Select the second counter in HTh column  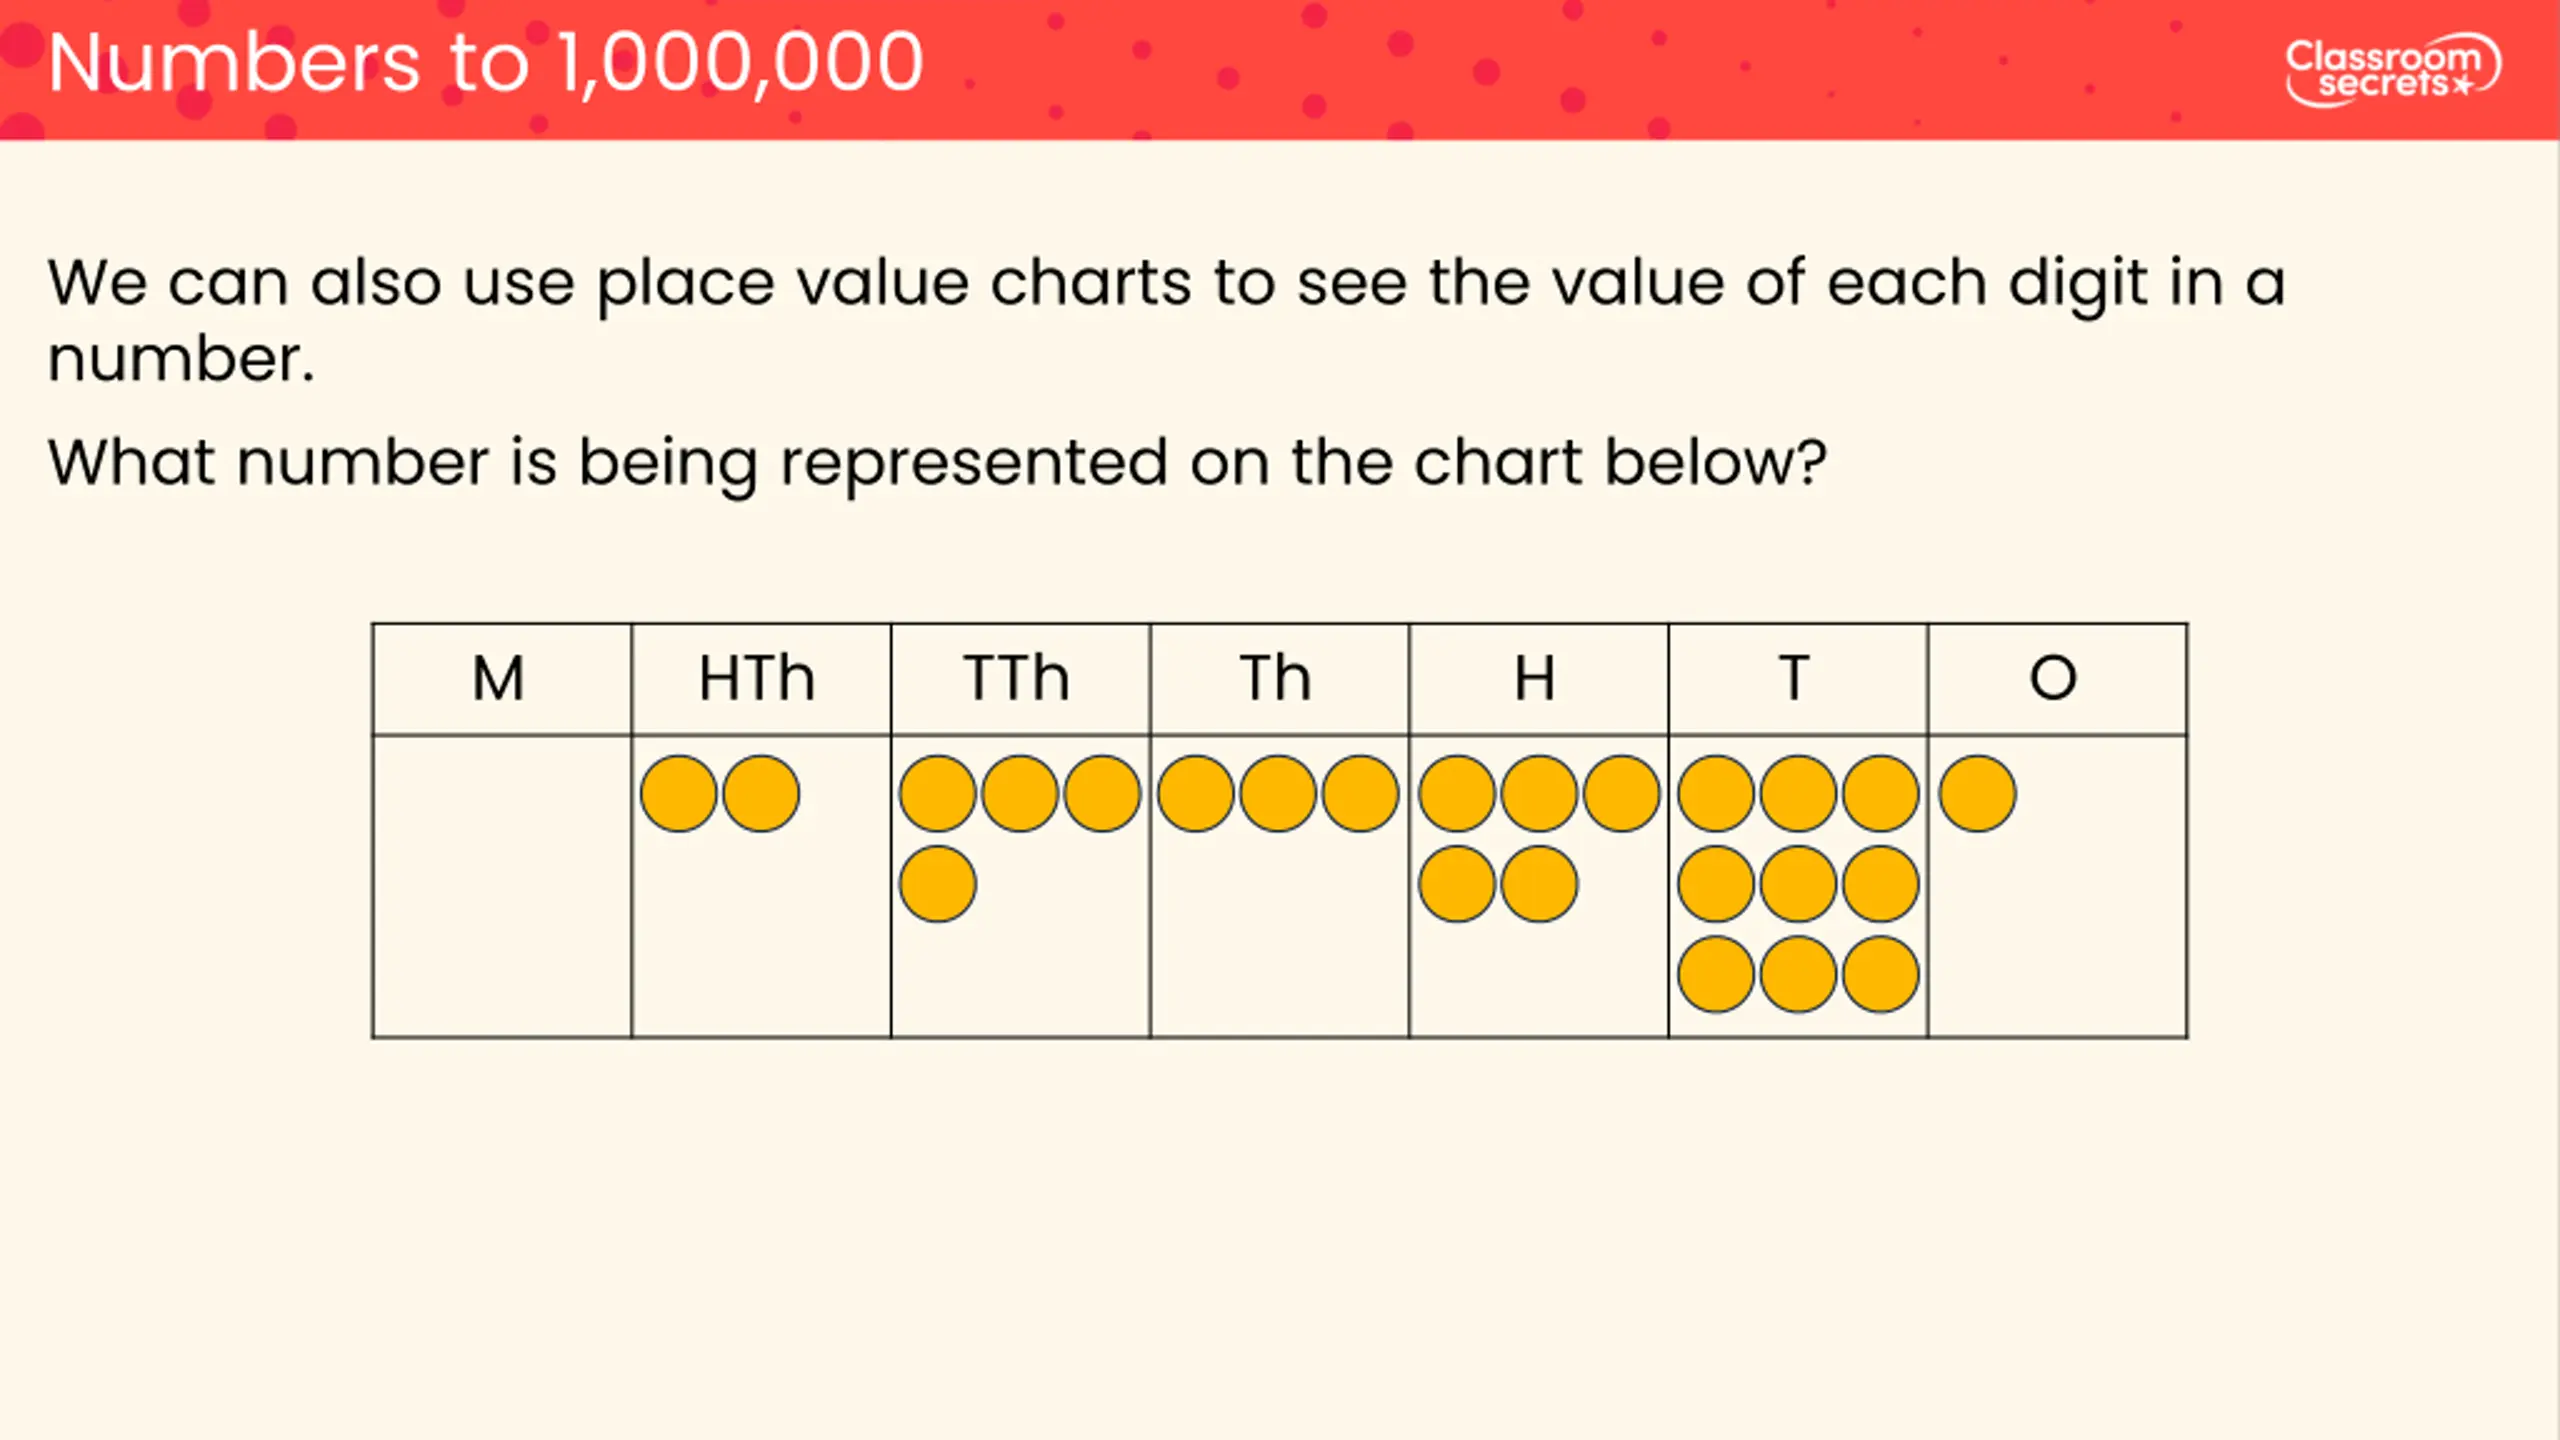pyautogui.click(x=761, y=794)
